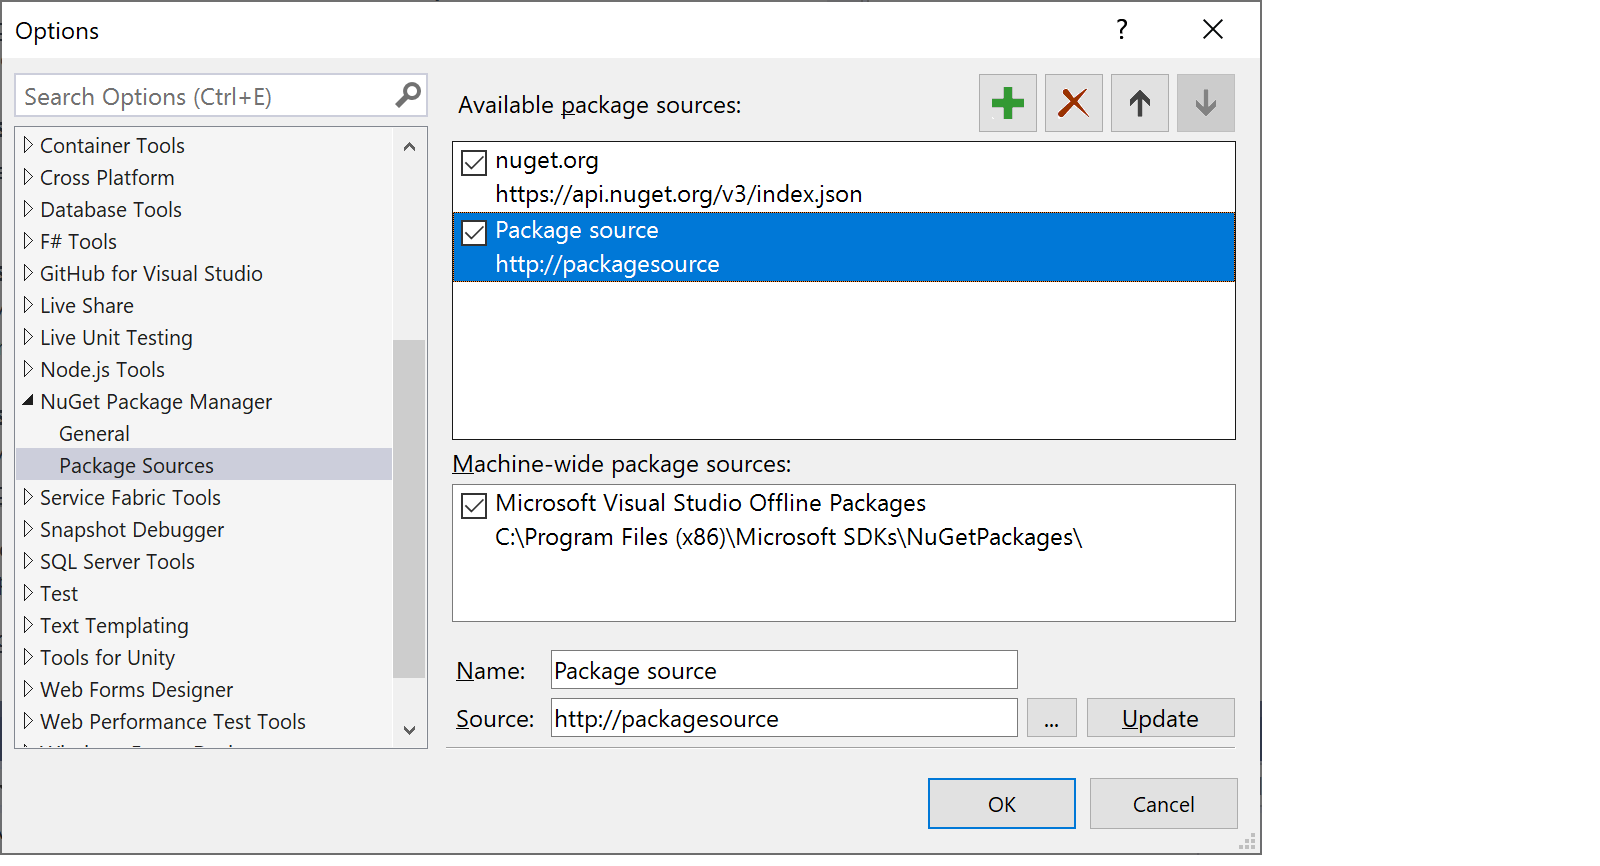Add a new package source with plus icon
Viewport: 1600px width, 866px height.
tap(1007, 103)
